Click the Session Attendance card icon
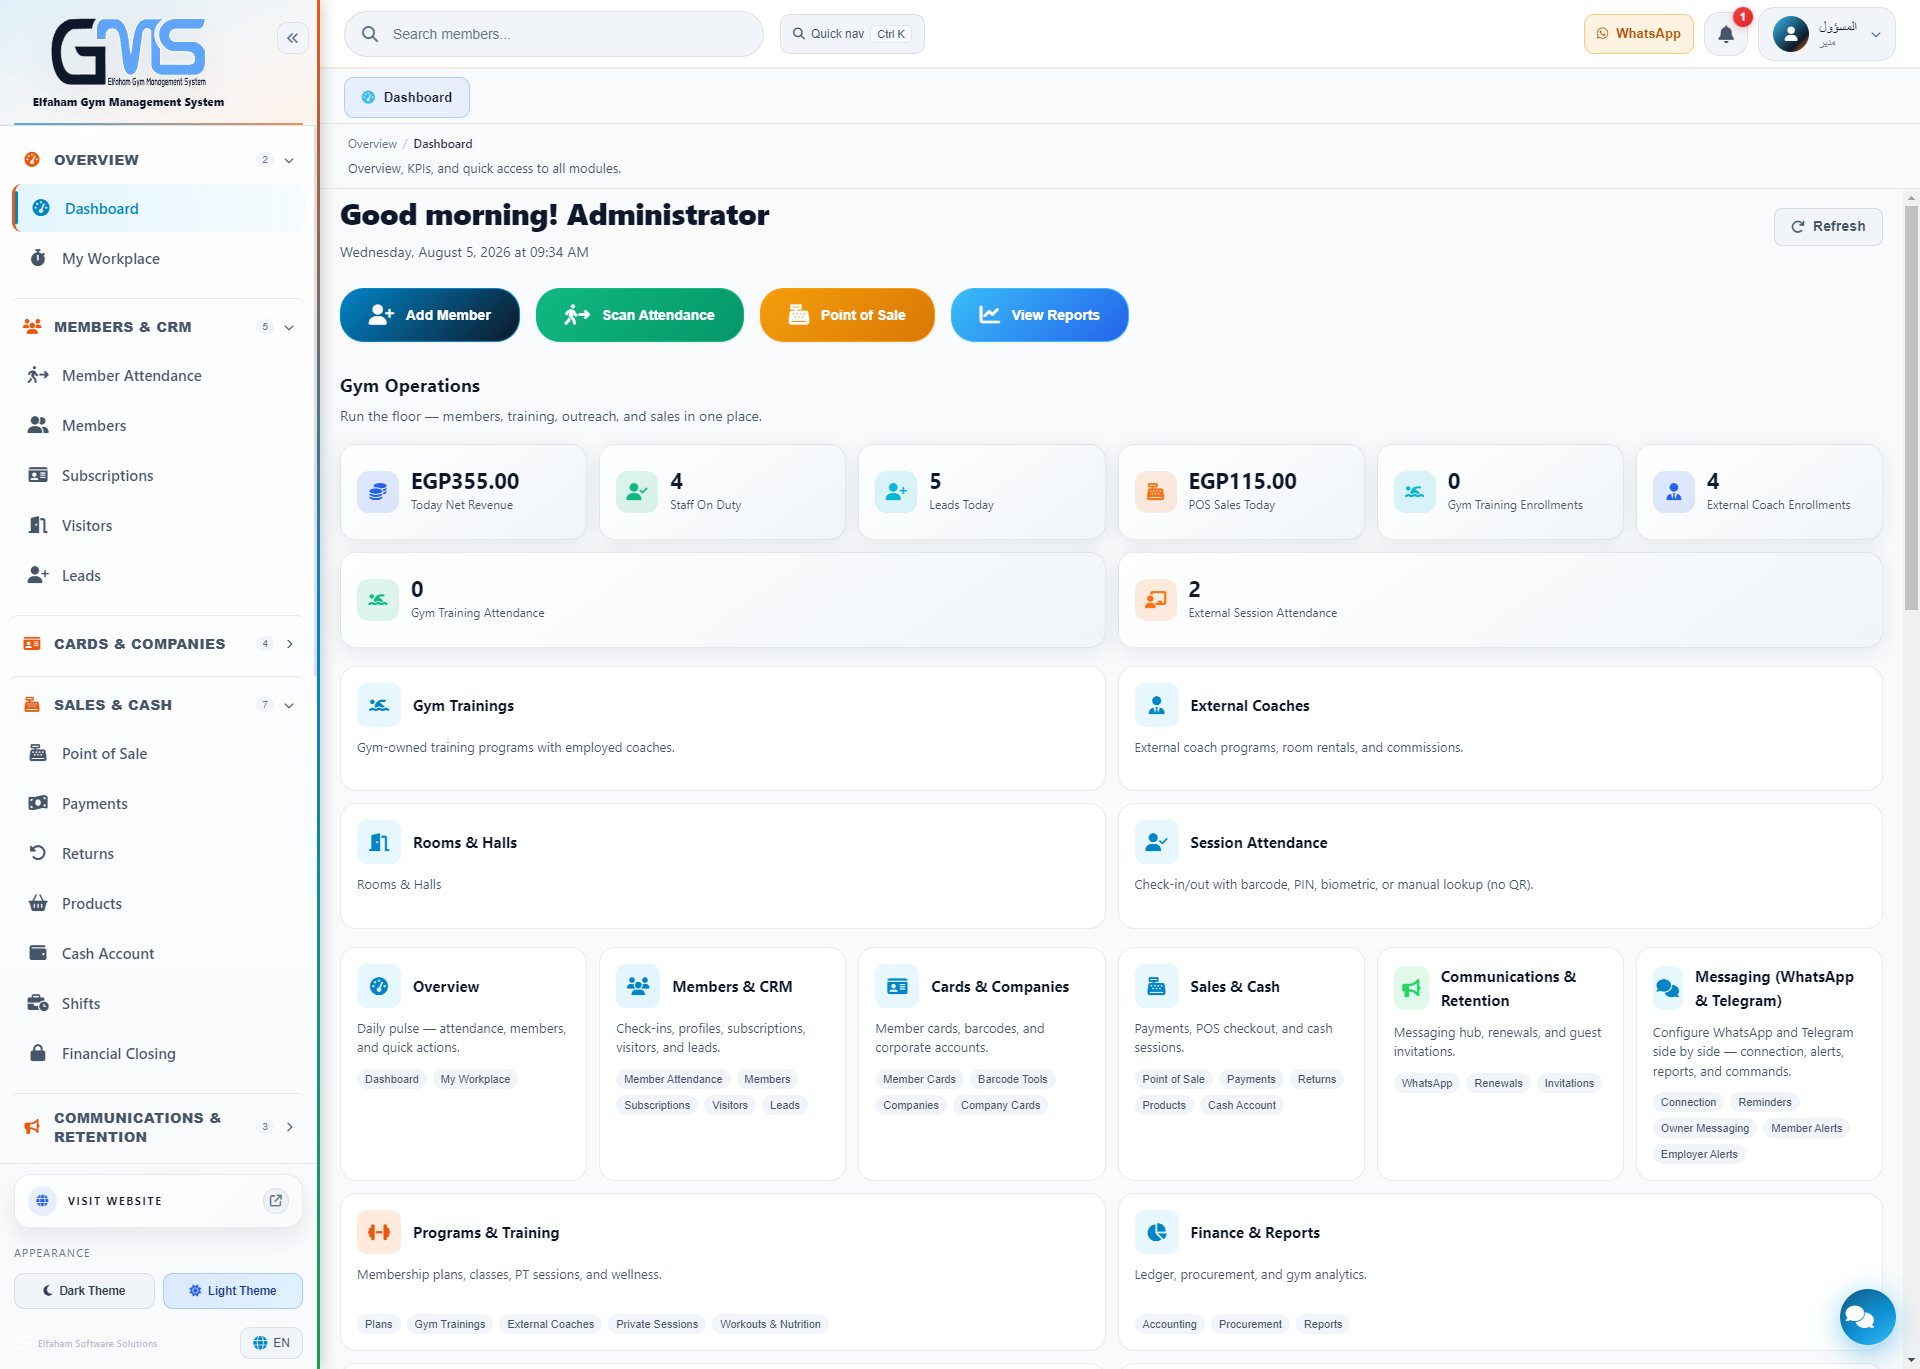 point(1156,842)
